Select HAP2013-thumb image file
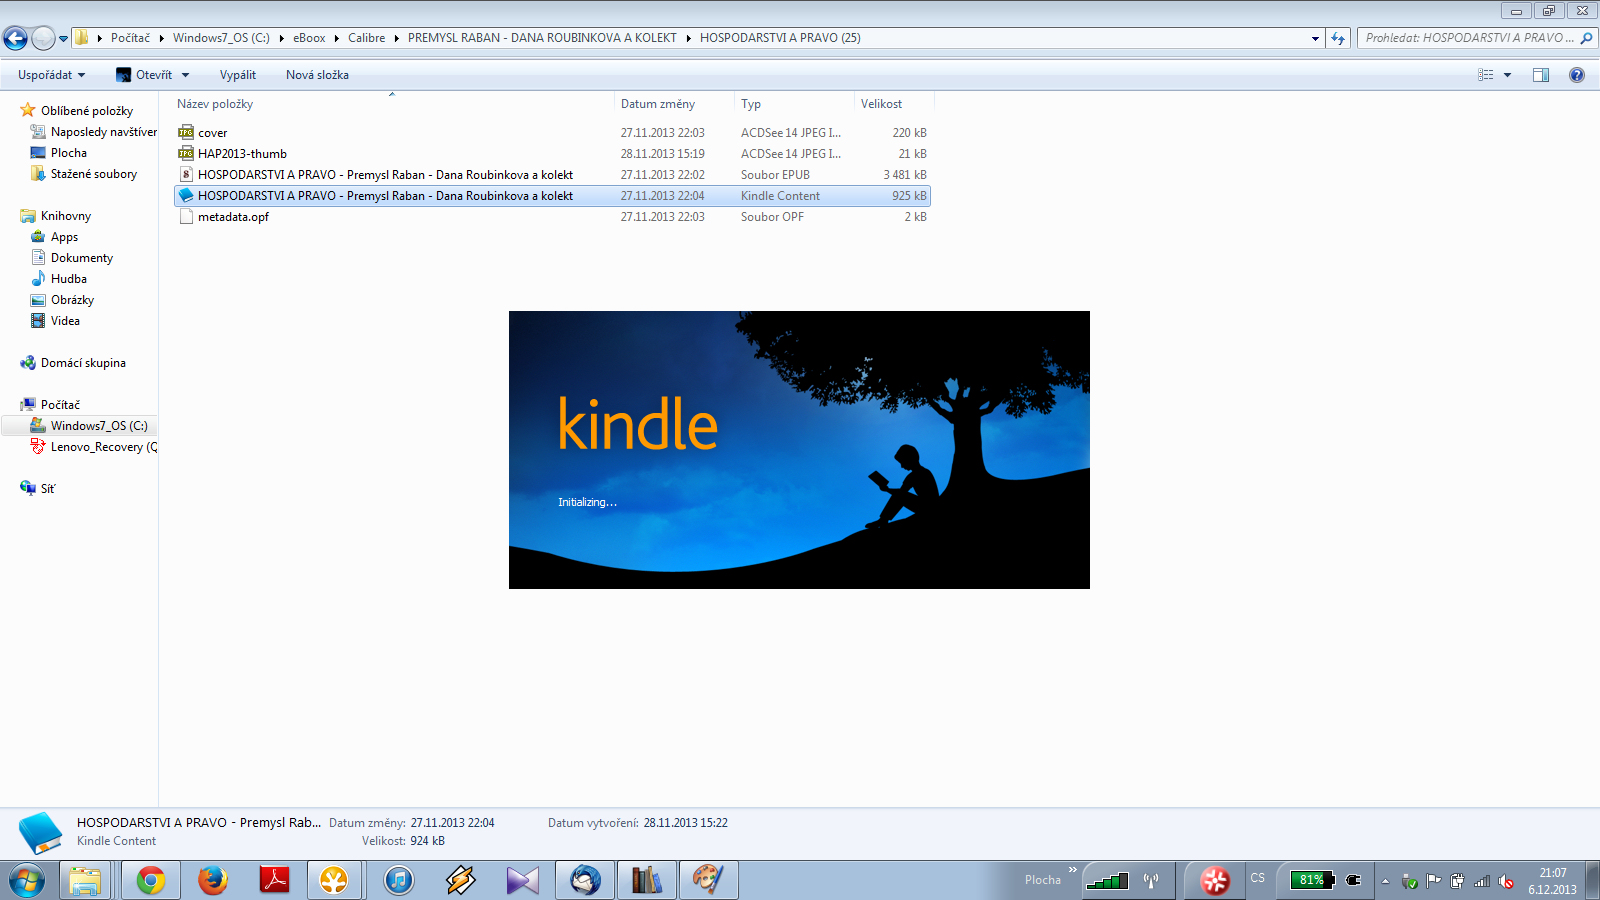The width and height of the screenshot is (1600, 900). click(242, 153)
